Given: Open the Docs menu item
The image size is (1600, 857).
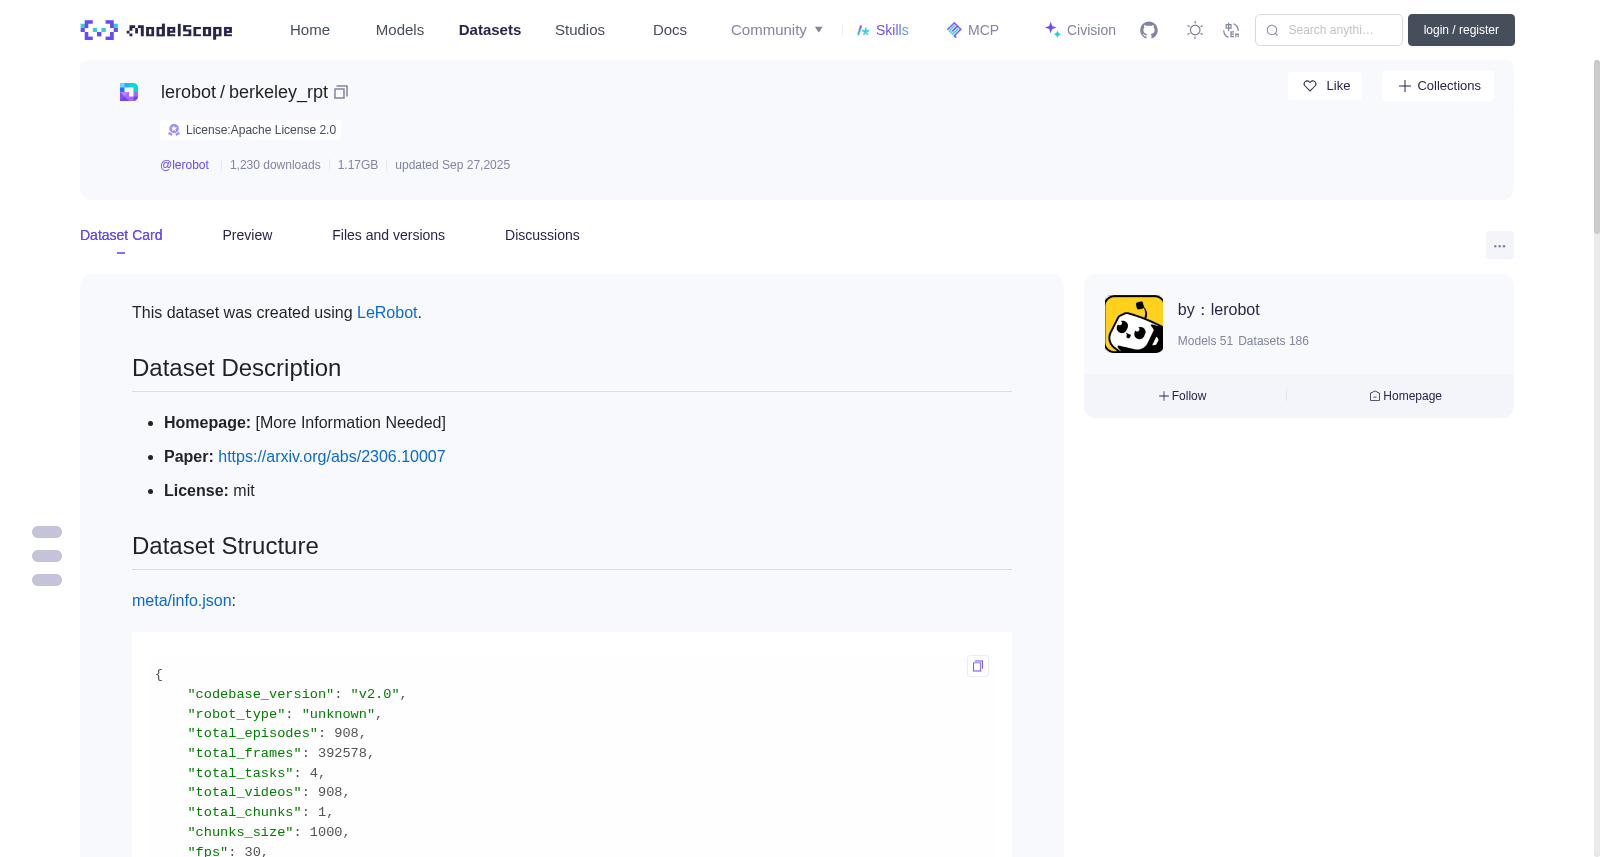Looking at the screenshot, I should coord(670,30).
